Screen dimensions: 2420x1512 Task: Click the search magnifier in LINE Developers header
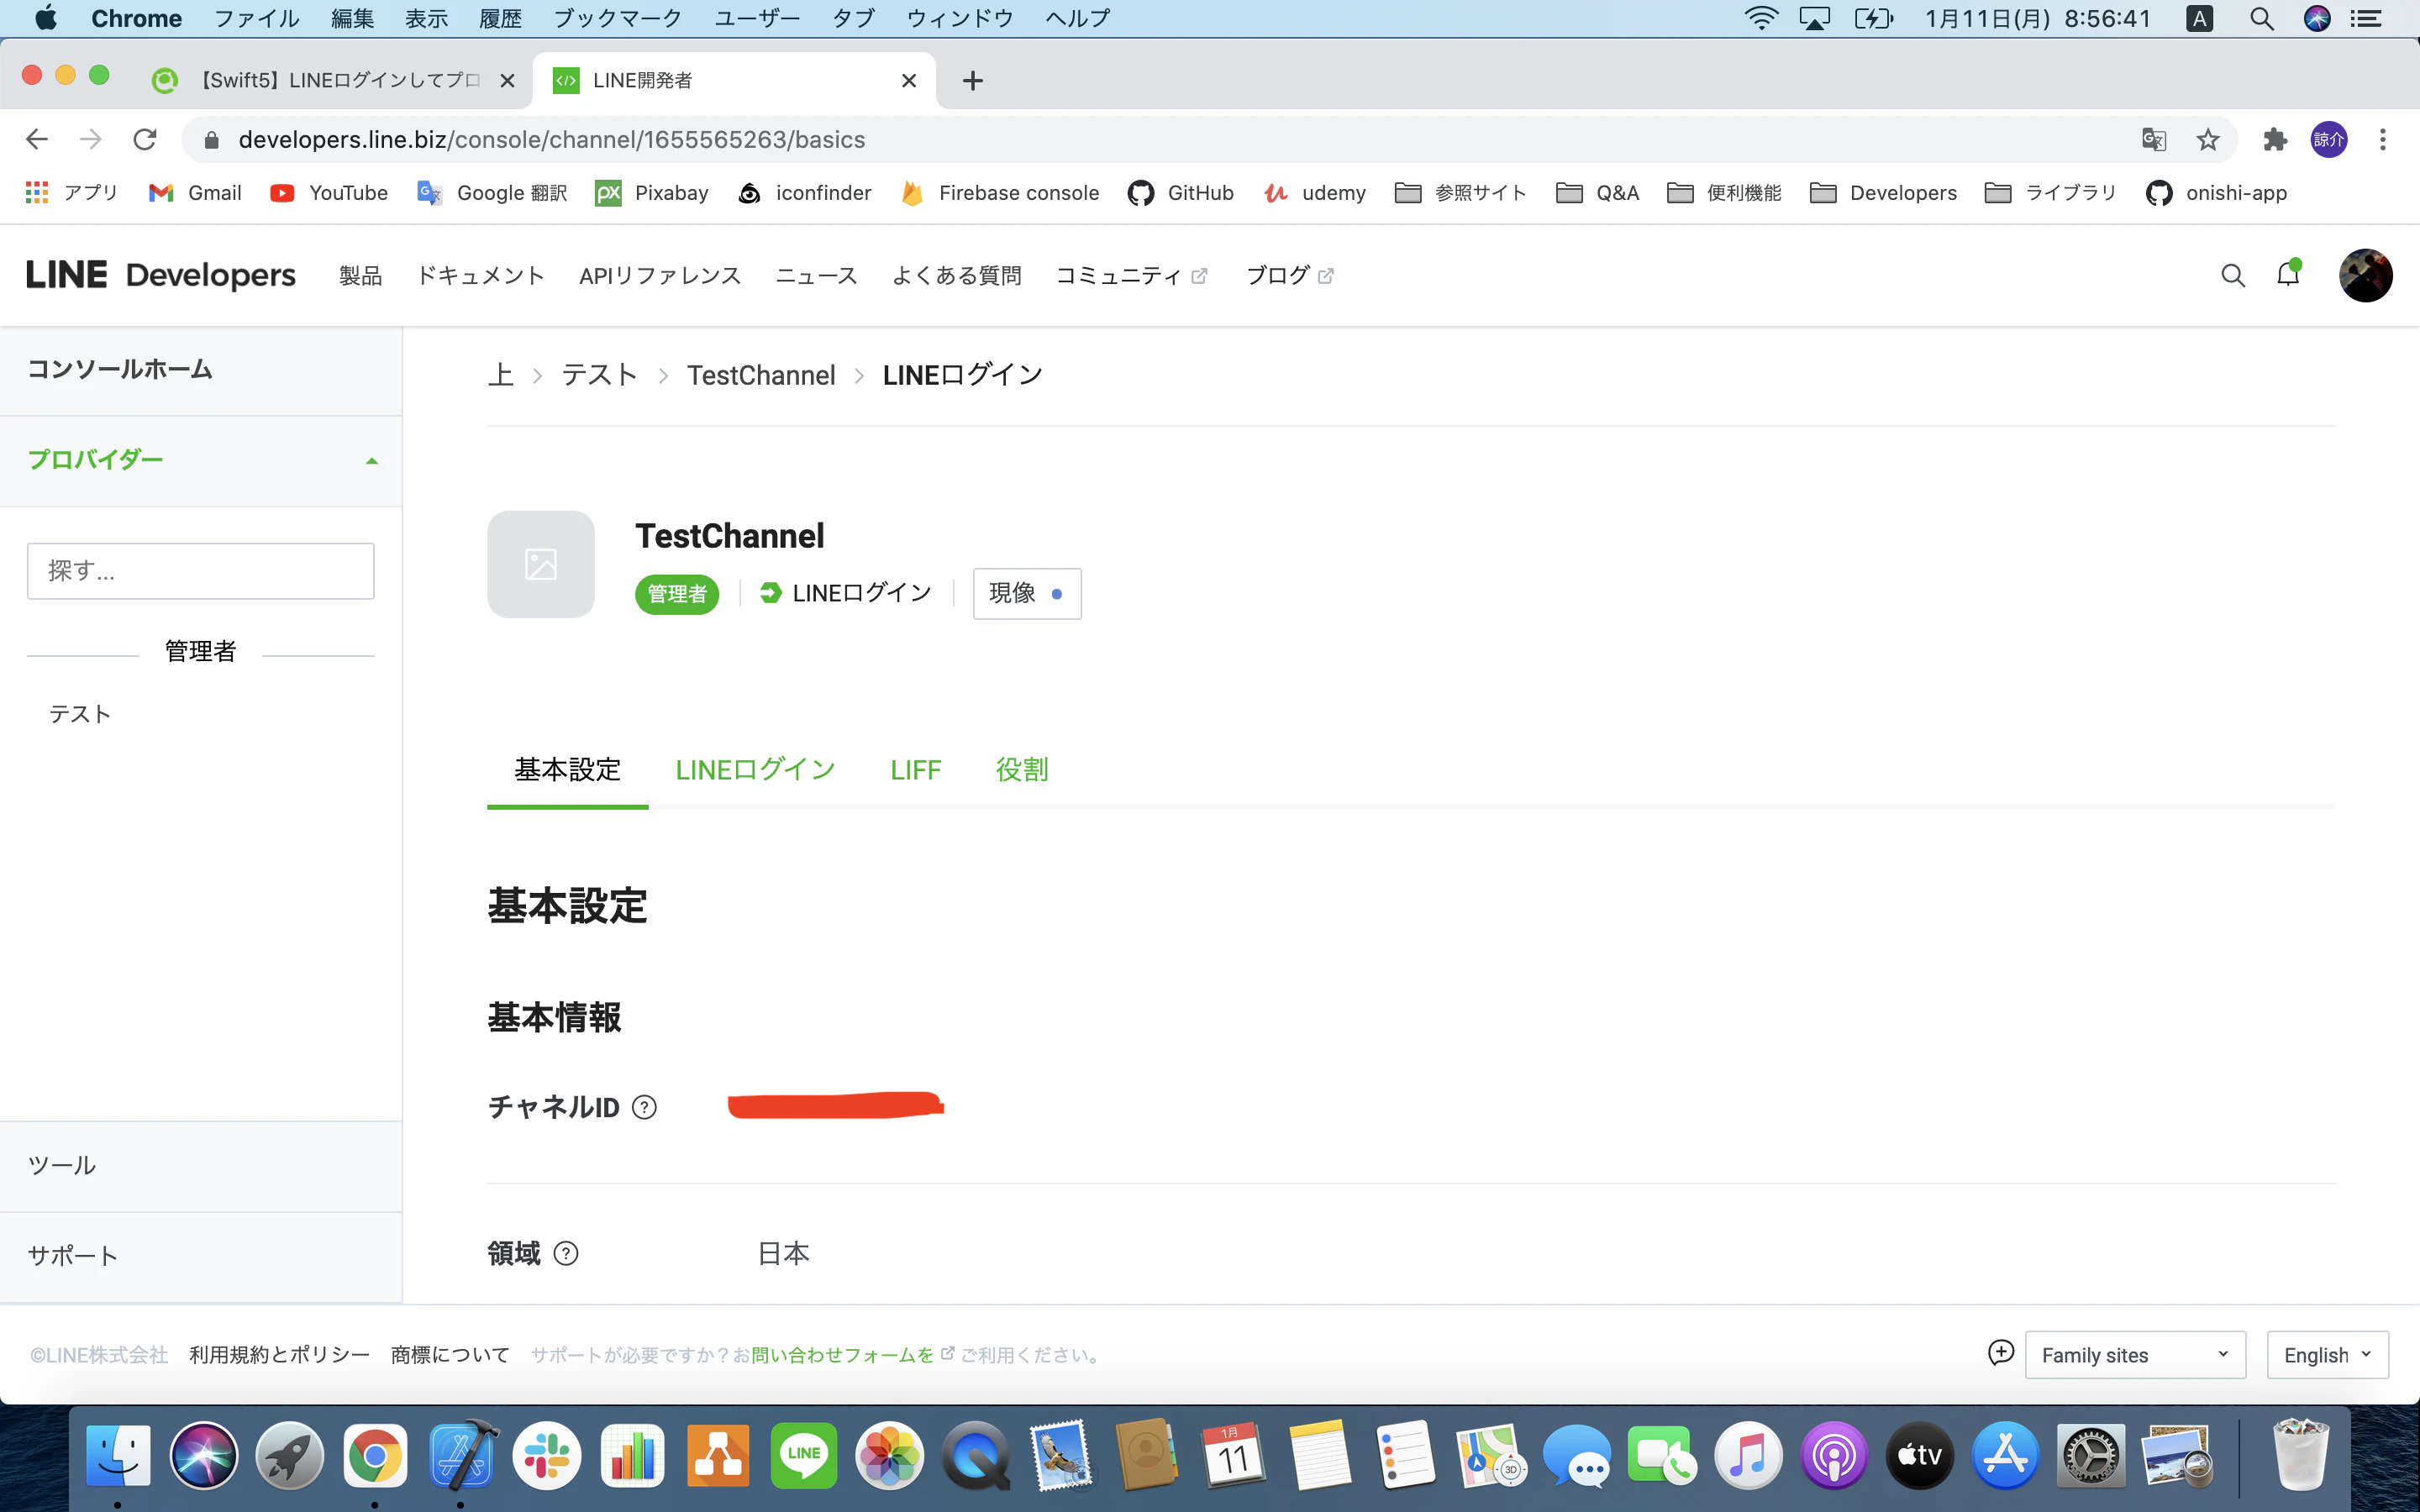(x=2232, y=276)
